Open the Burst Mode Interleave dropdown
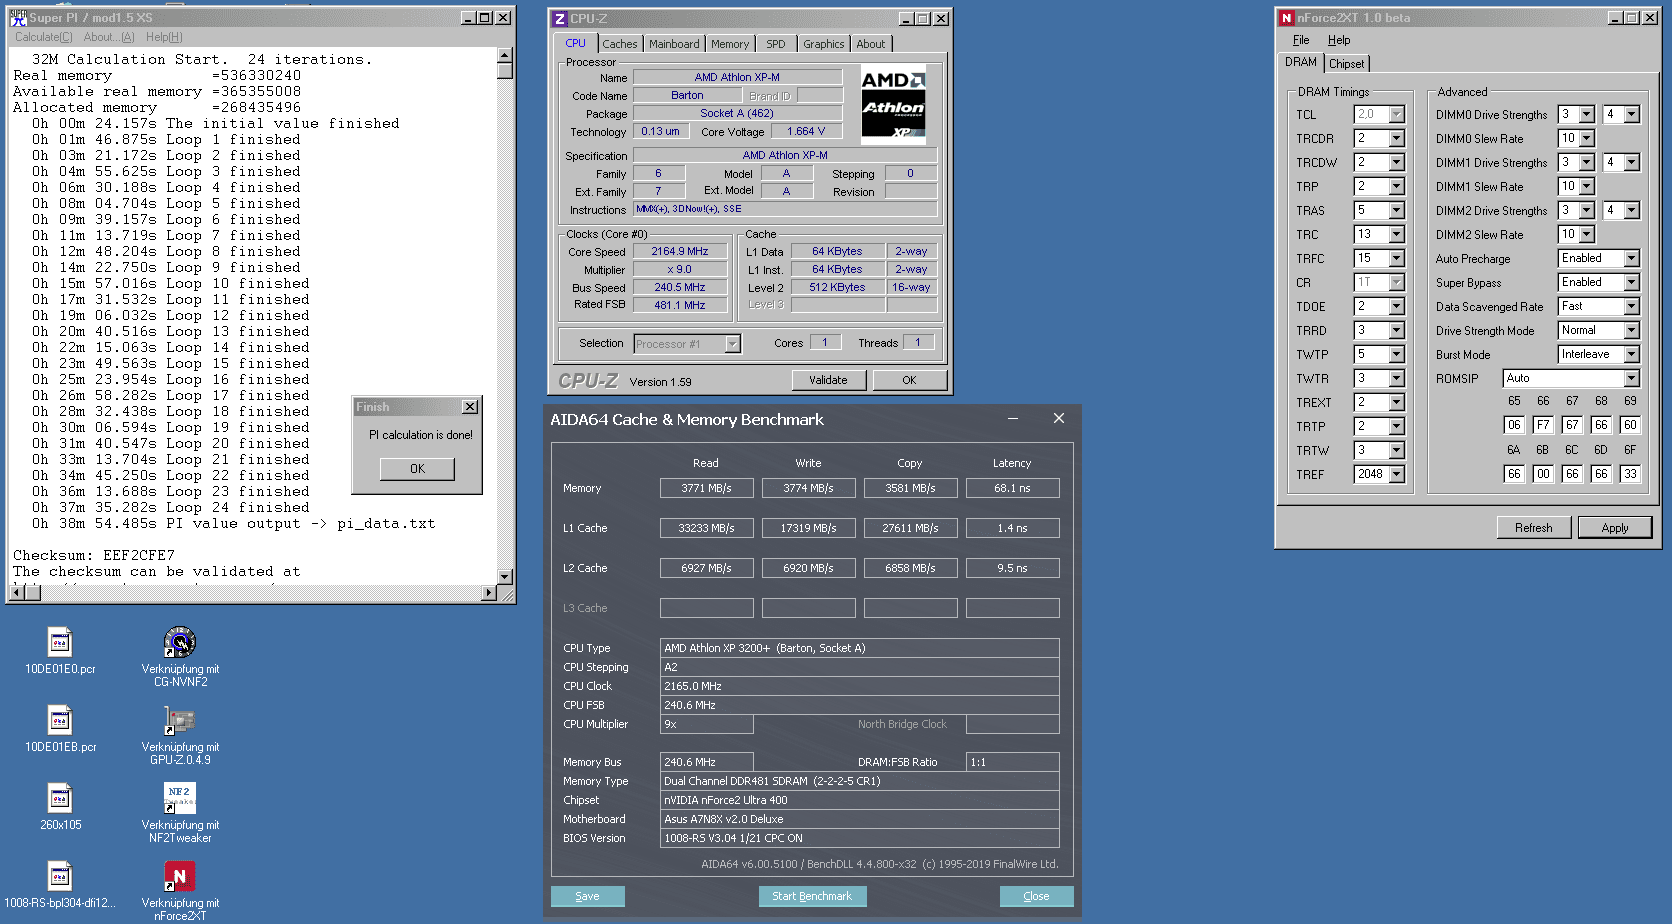The image size is (1672, 924). 1631,355
